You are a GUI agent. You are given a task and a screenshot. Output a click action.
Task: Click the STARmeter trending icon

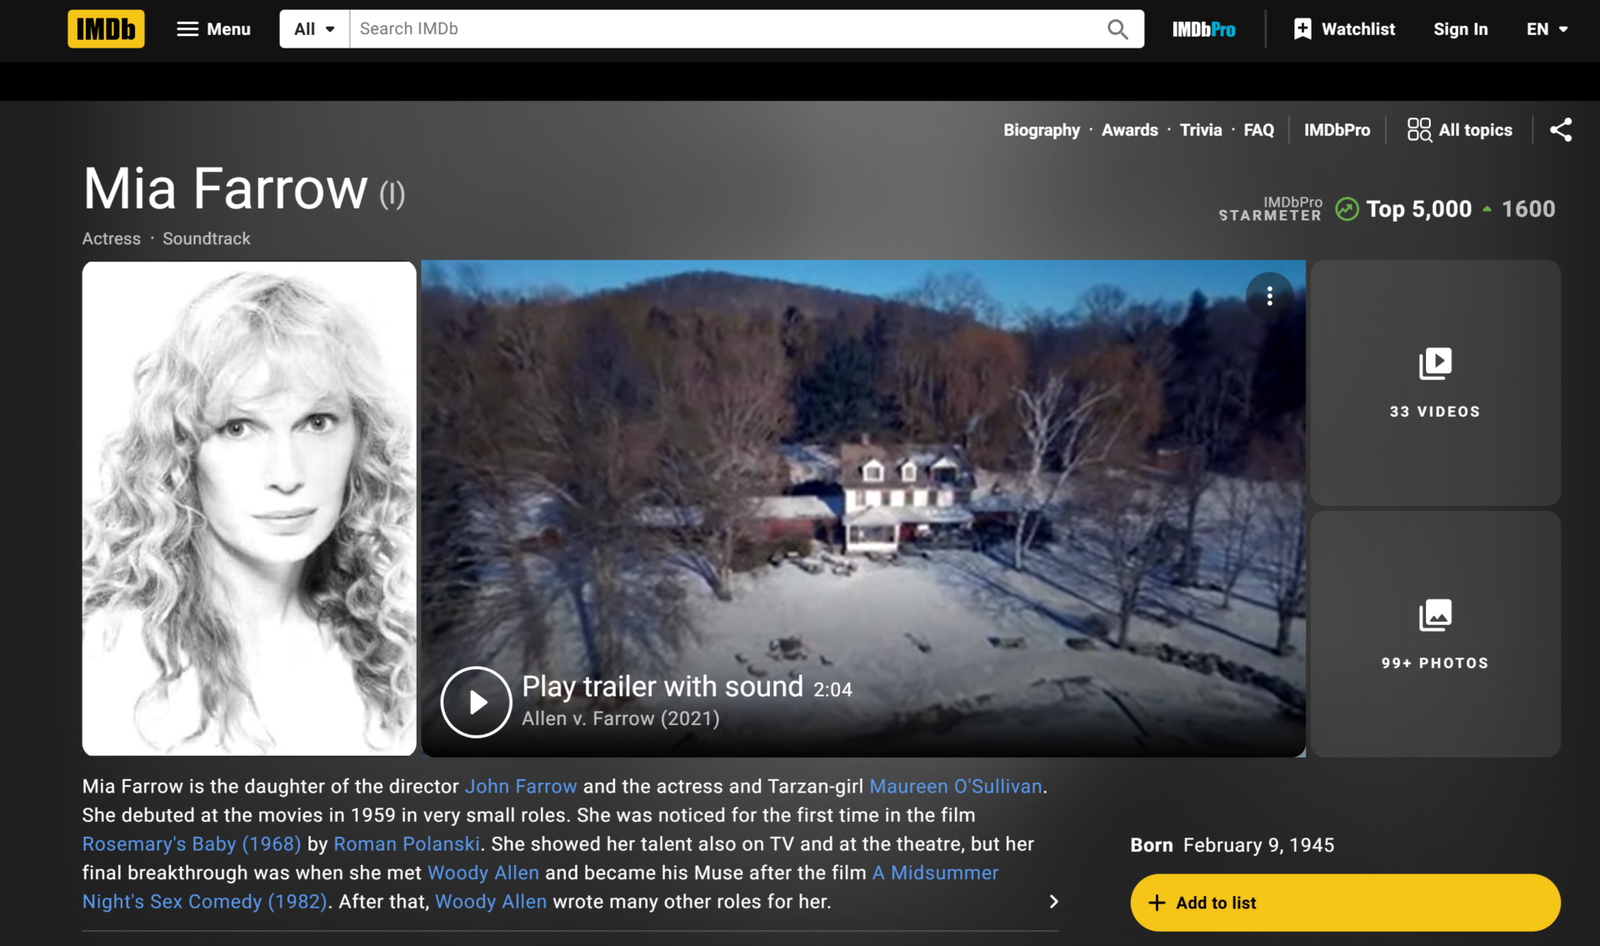(x=1347, y=209)
